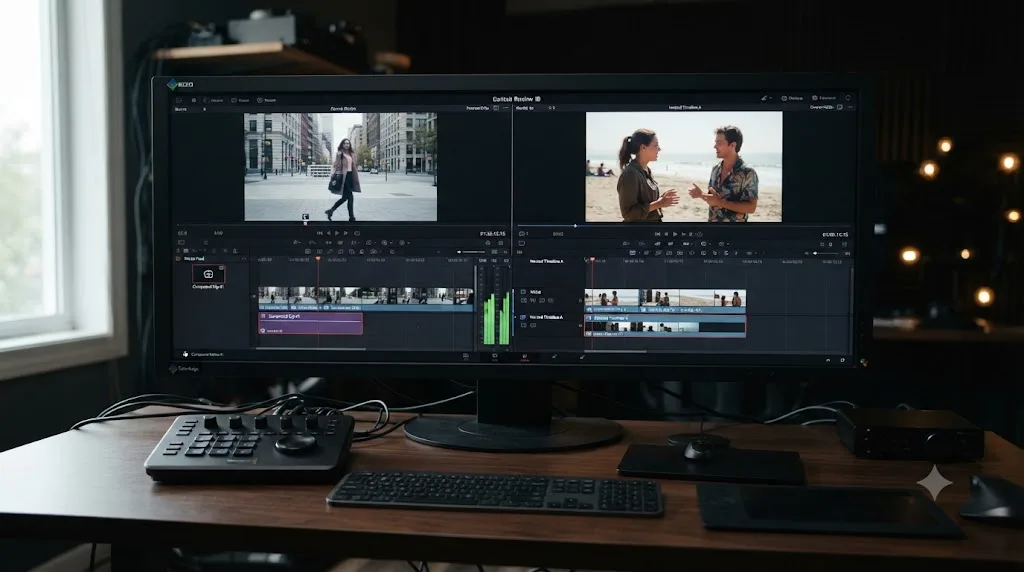Screen dimensions: 1024x572
Task: Click the Video track header label
Action: (x=536, y=292)
